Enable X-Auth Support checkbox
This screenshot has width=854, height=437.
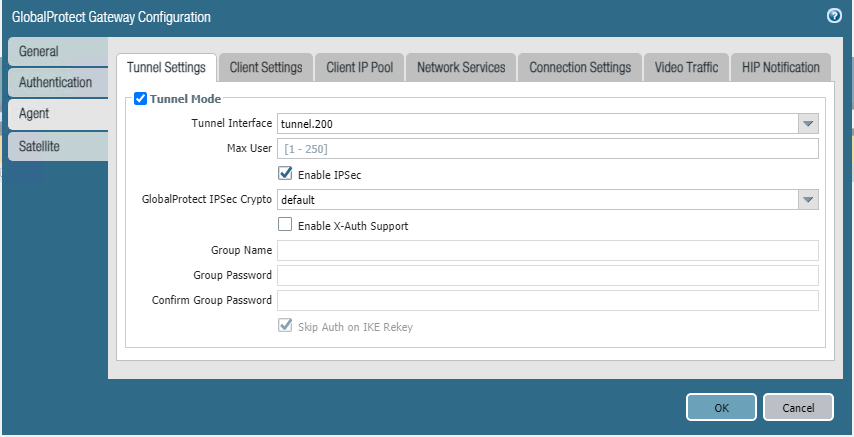point(285,224)
